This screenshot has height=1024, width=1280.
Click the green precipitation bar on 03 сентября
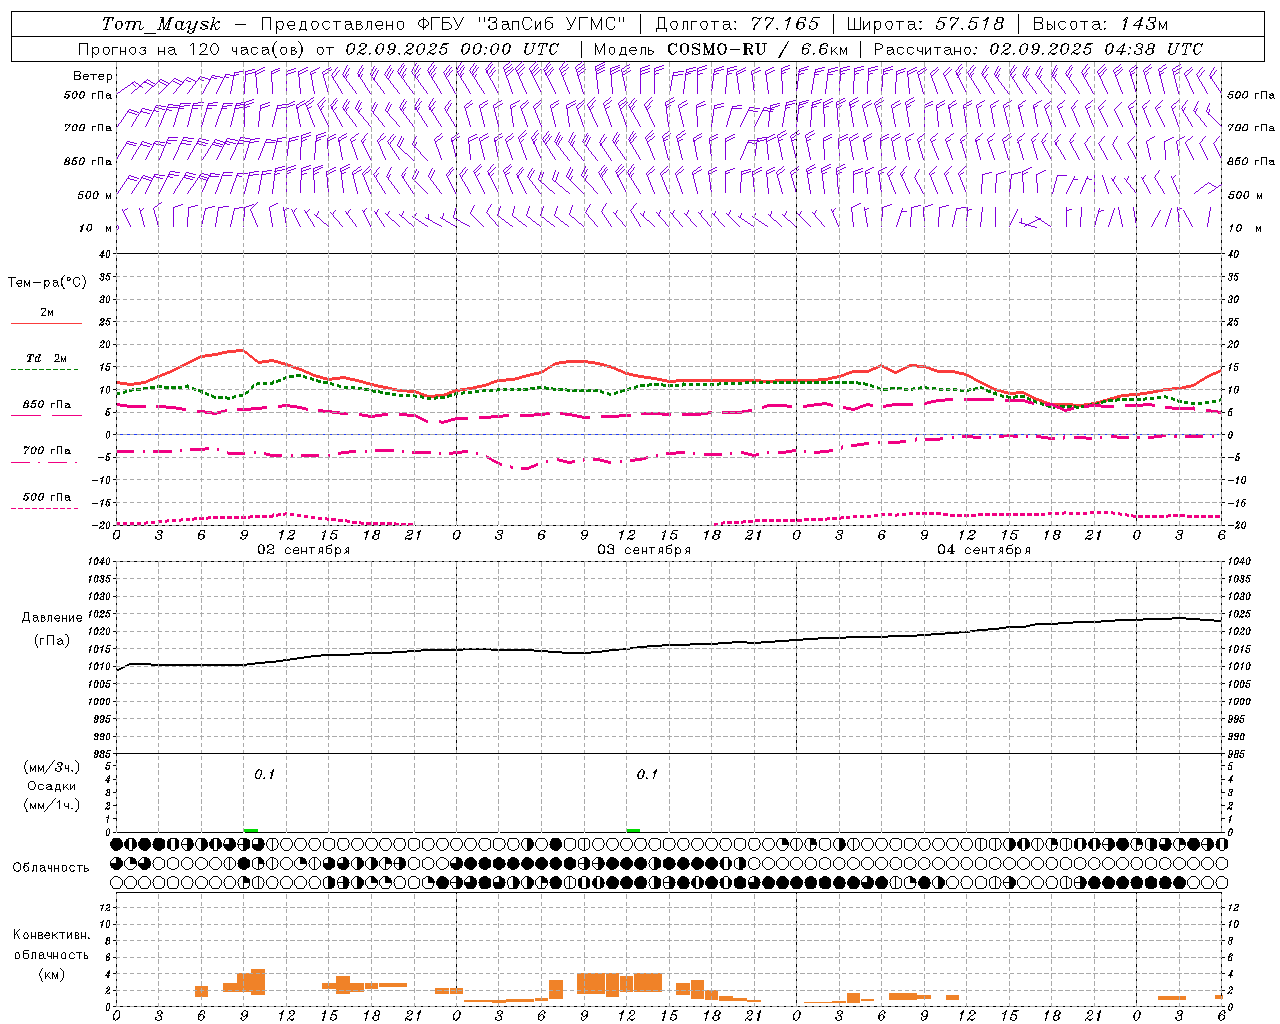pos(633,830)
